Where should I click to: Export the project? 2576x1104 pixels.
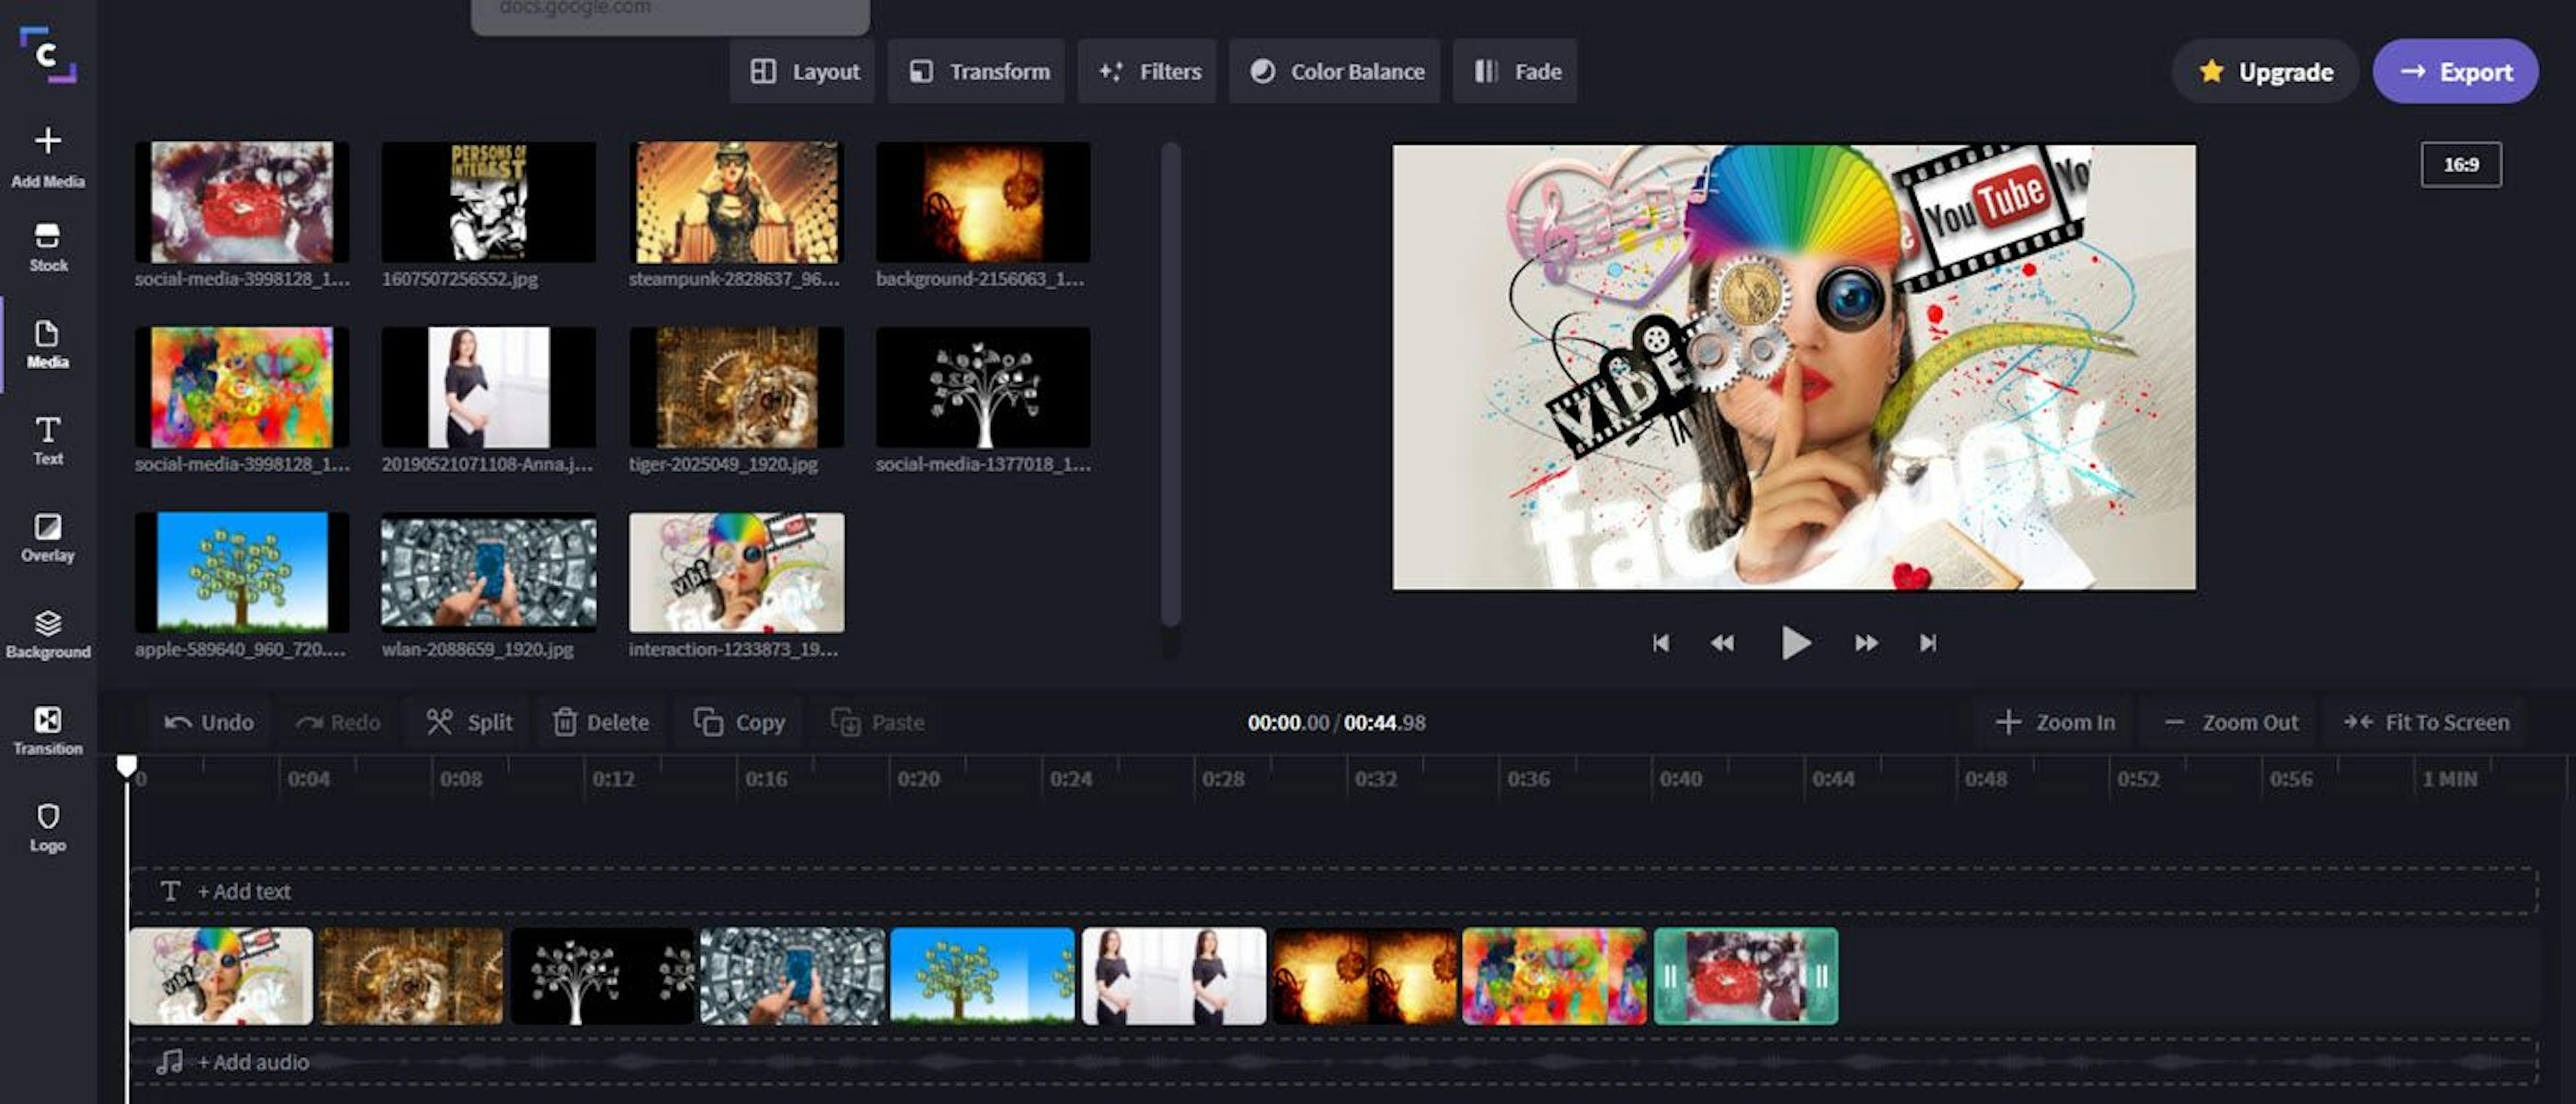[x=2455, y=71]
